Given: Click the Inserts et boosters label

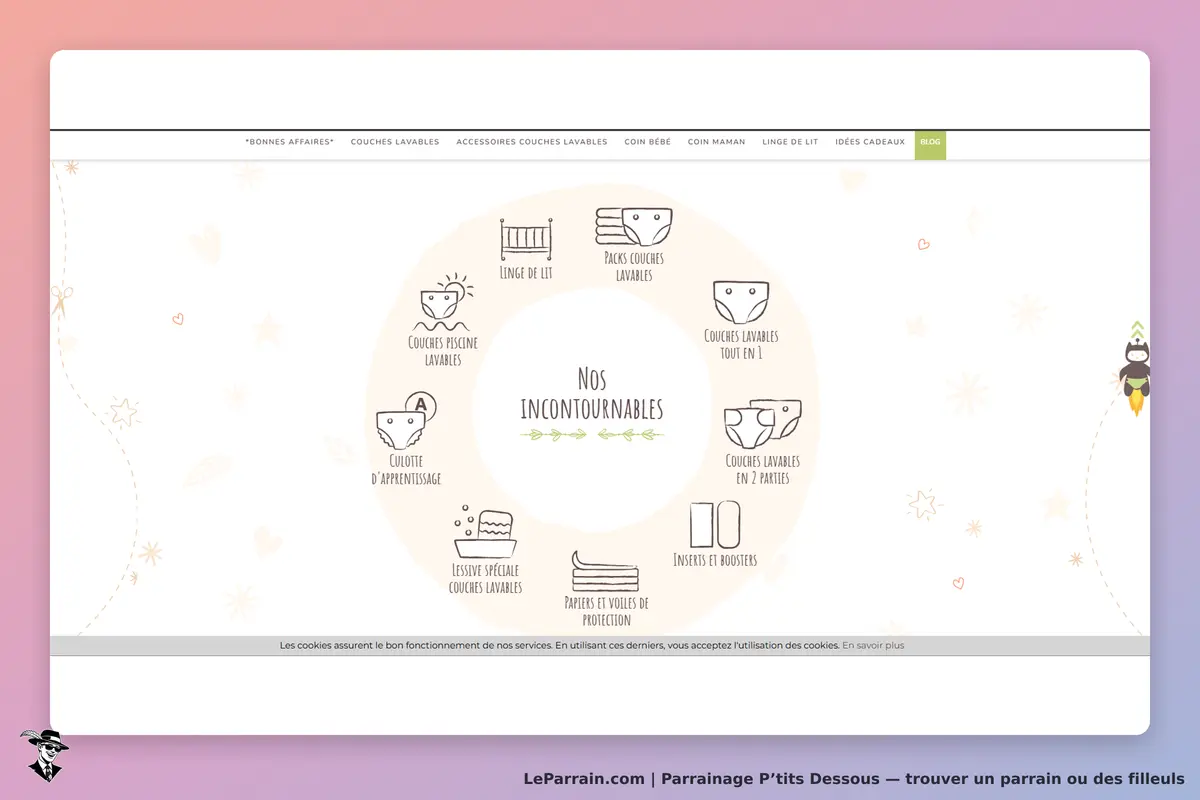Looking at the screenshot, I should pos(715,560).
